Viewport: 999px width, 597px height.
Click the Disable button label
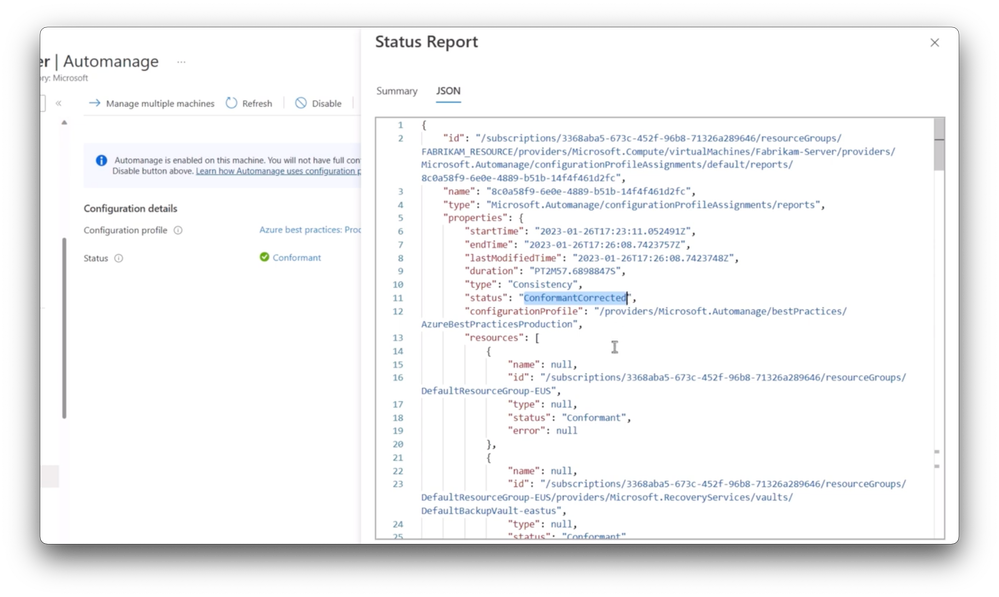(326, 103)
